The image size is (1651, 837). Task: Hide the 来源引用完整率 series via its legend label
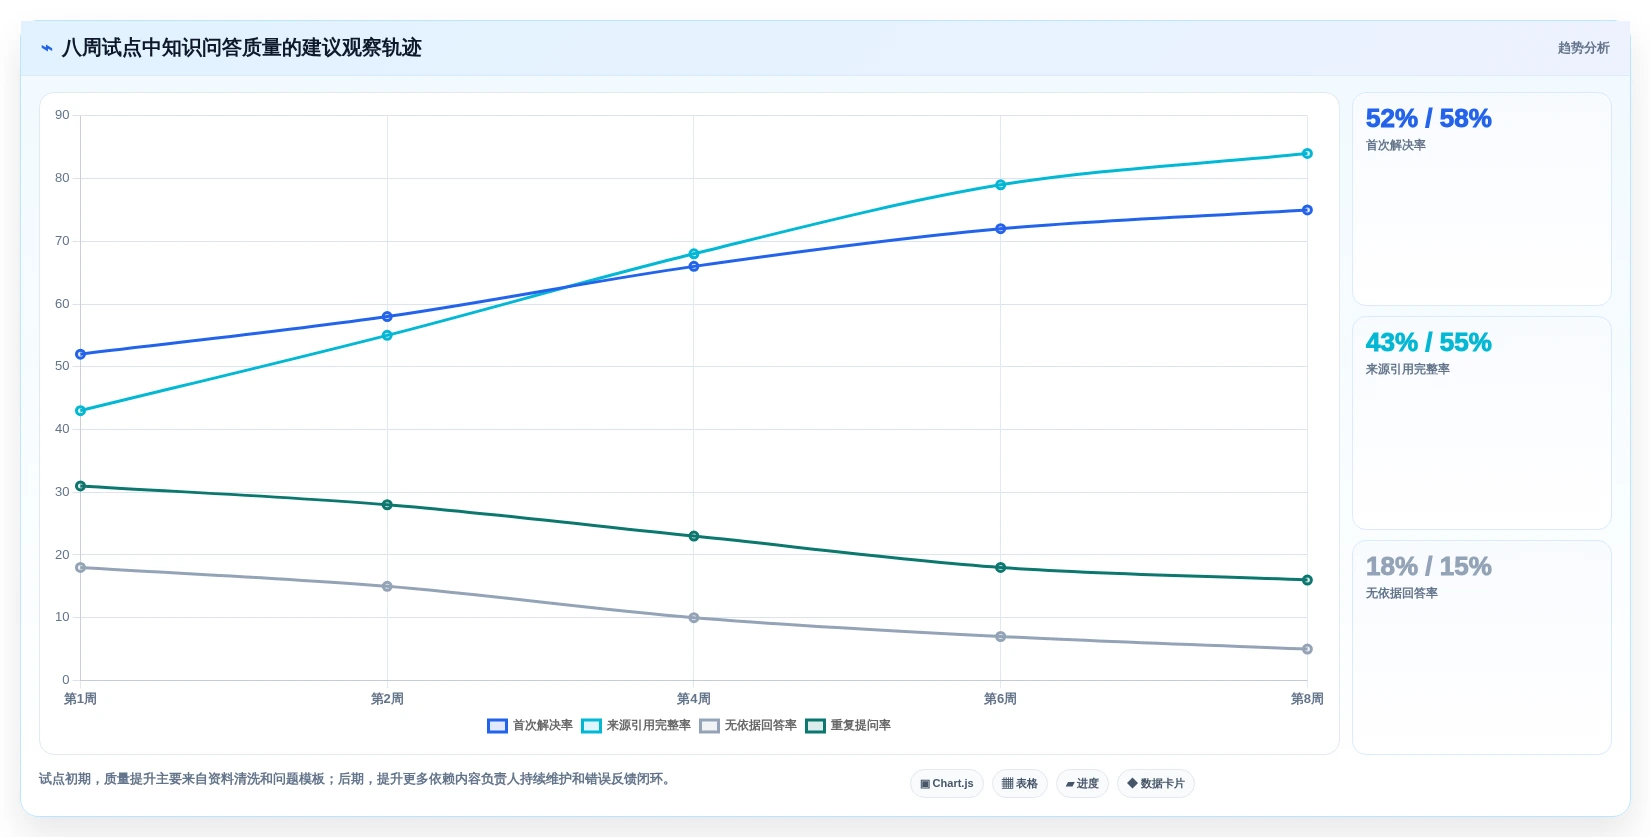tap(649, 726)
